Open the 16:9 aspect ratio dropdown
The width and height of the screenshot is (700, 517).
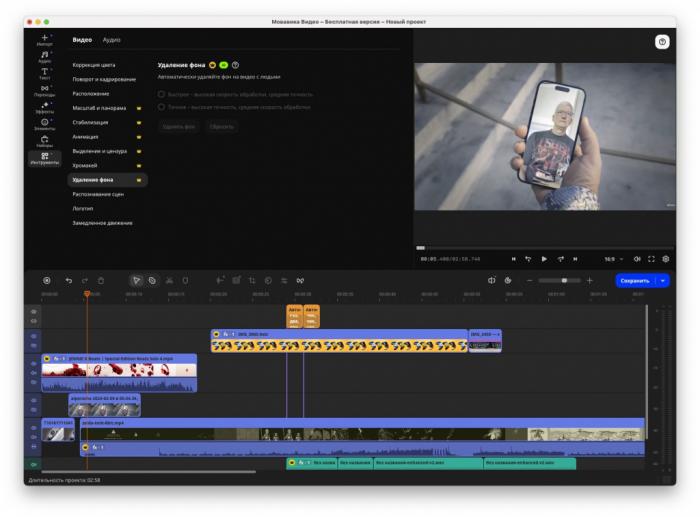pyautogui.click(x=611, y=259)
